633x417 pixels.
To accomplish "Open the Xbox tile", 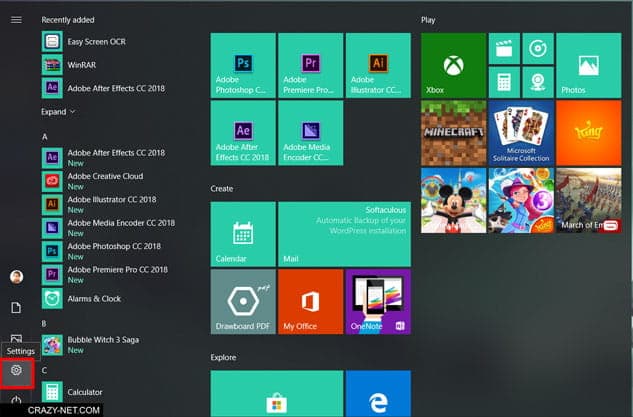I will pos(453,65).
